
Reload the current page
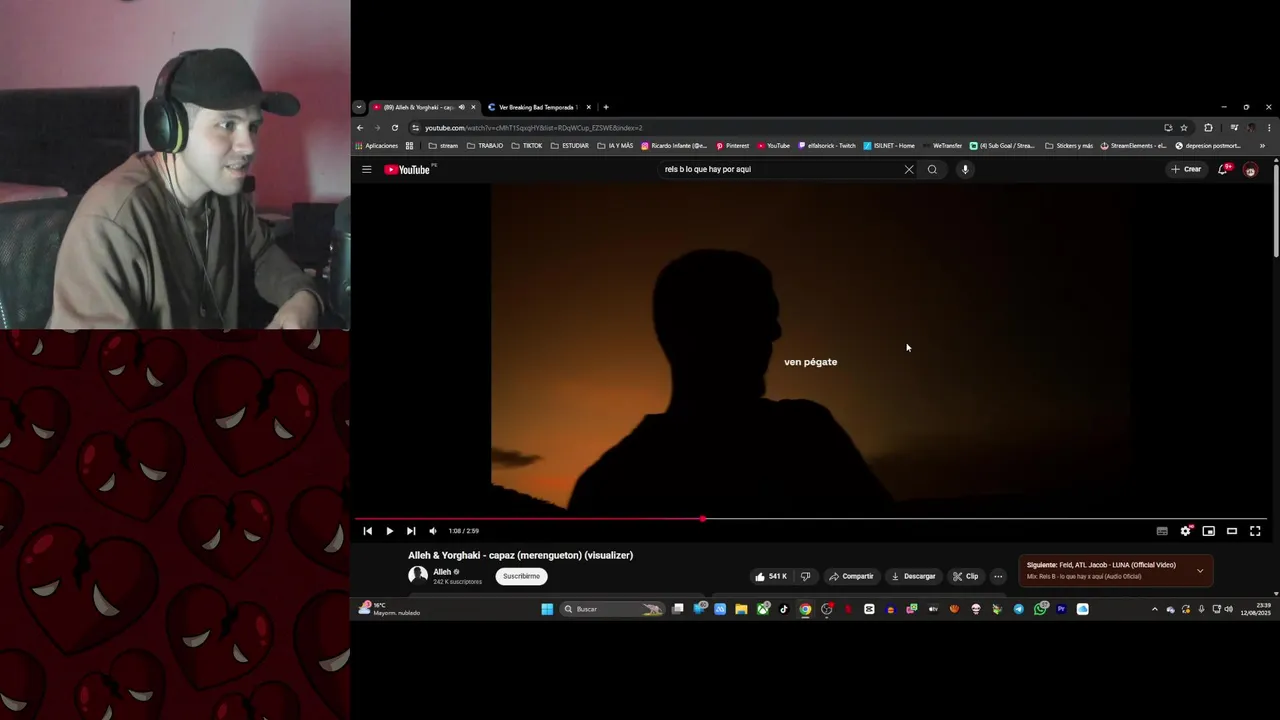[x=395, y=128]
